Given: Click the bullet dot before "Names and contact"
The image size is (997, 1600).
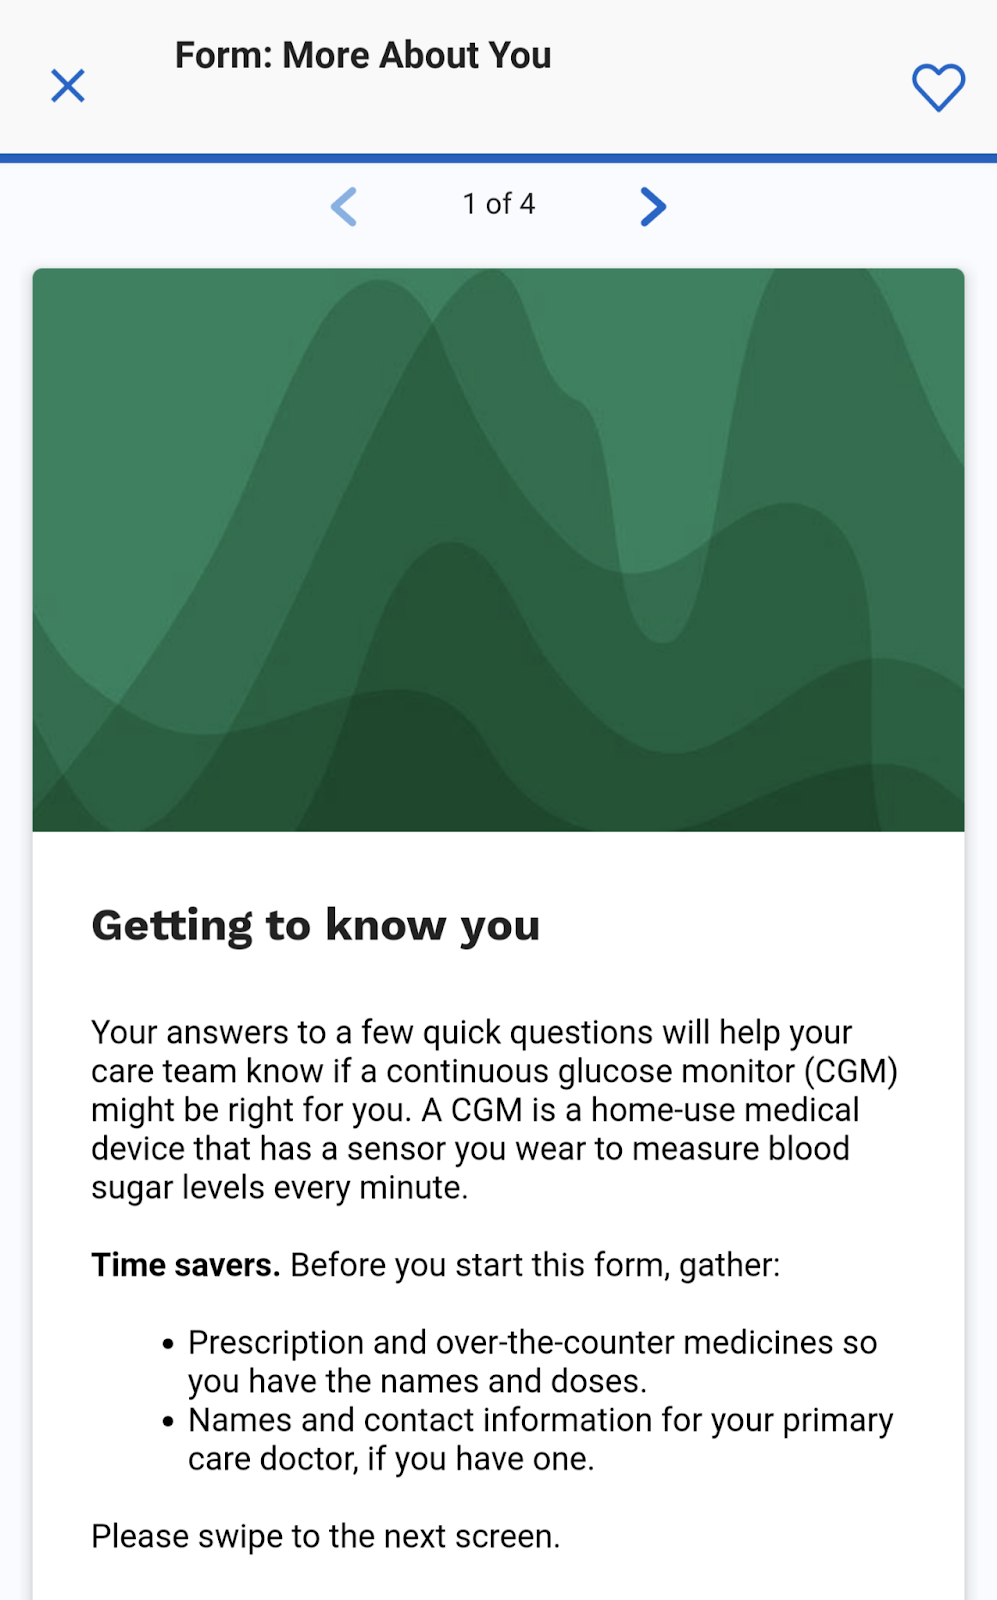Looking at the screenshot, I should coord(168,1422).
